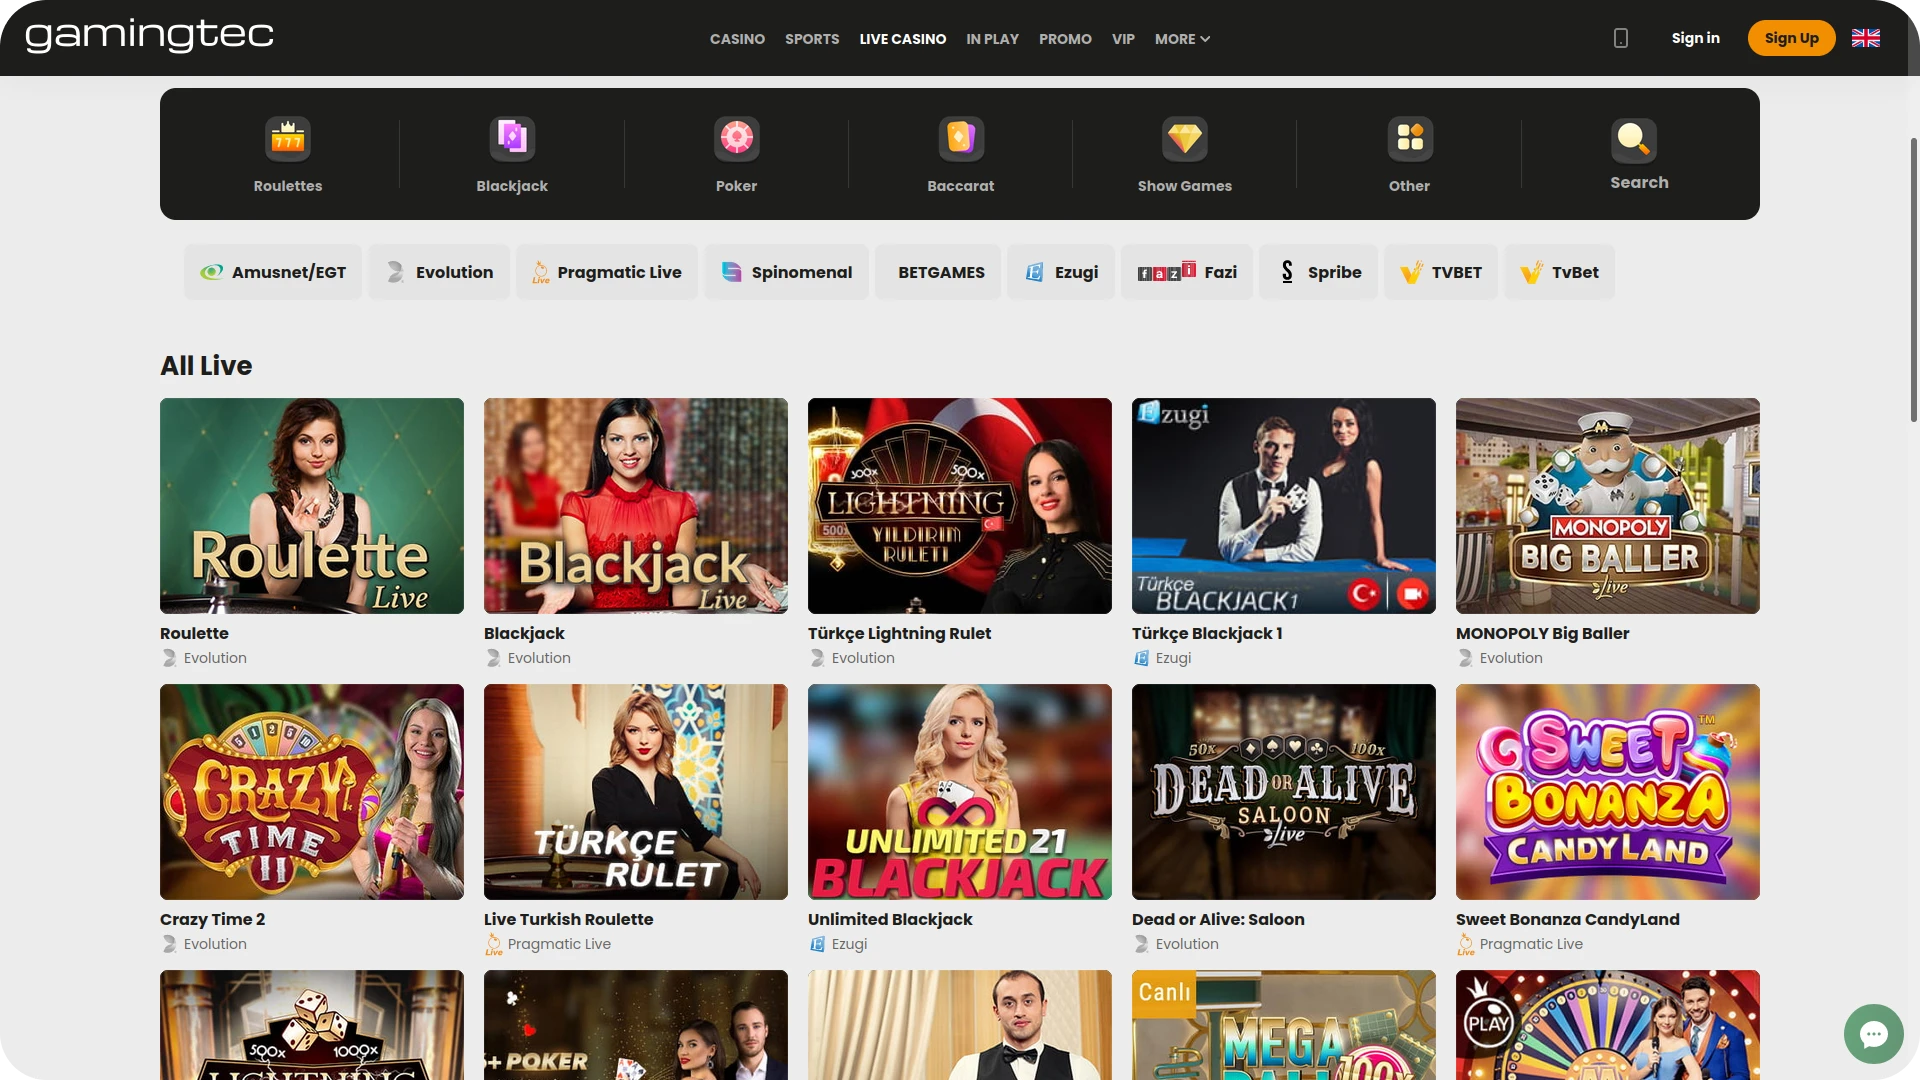Image resolution: width=1920 pixels, height=1080 pixels.
Task: Open the PROMO menu item
Action: 1064,39
